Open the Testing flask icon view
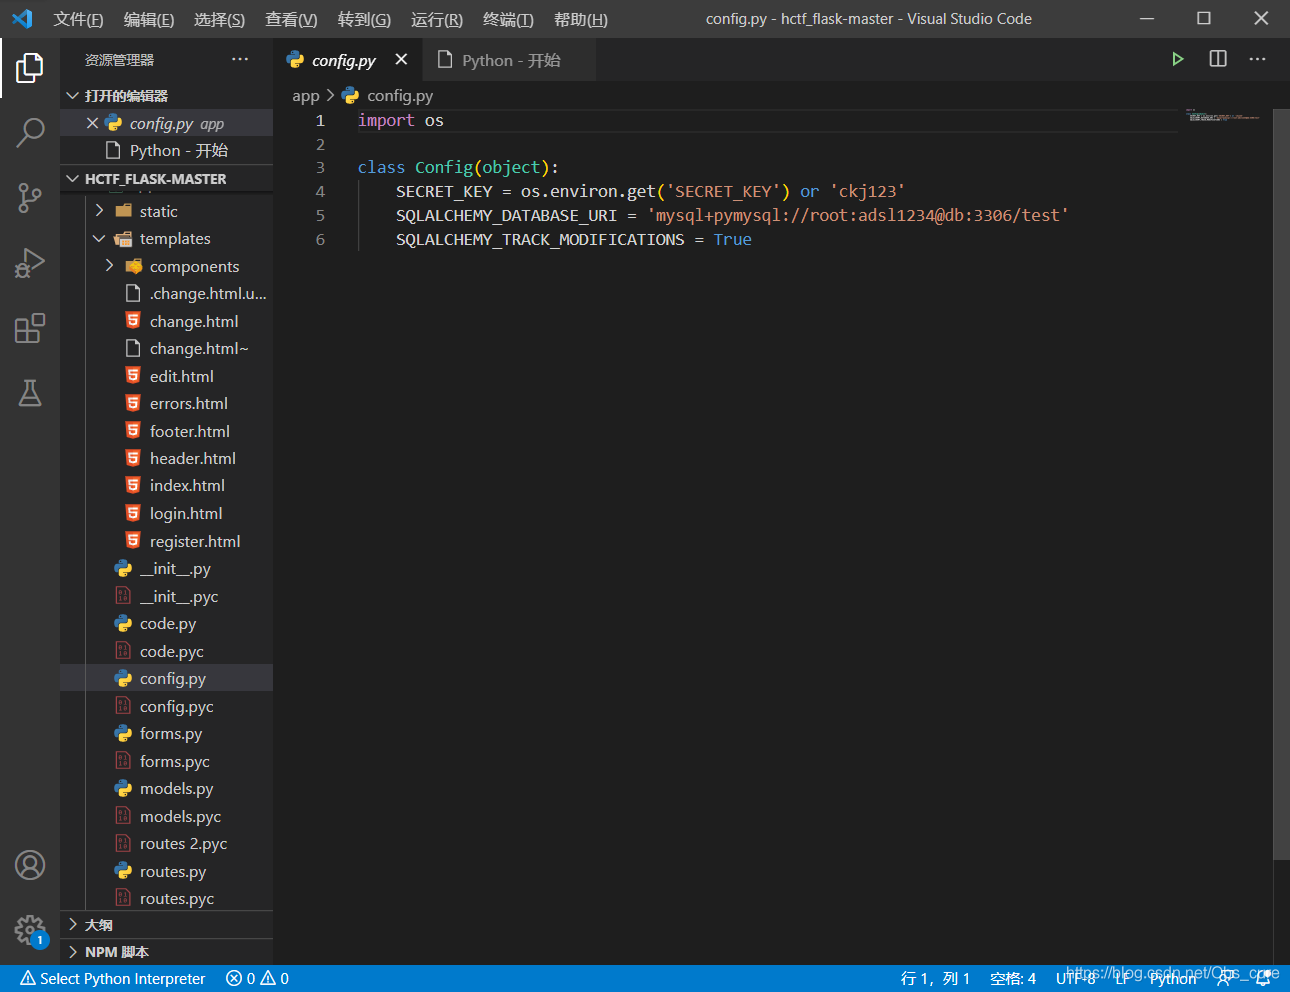Screen dimensions: 1290x992 pos(30,393)
